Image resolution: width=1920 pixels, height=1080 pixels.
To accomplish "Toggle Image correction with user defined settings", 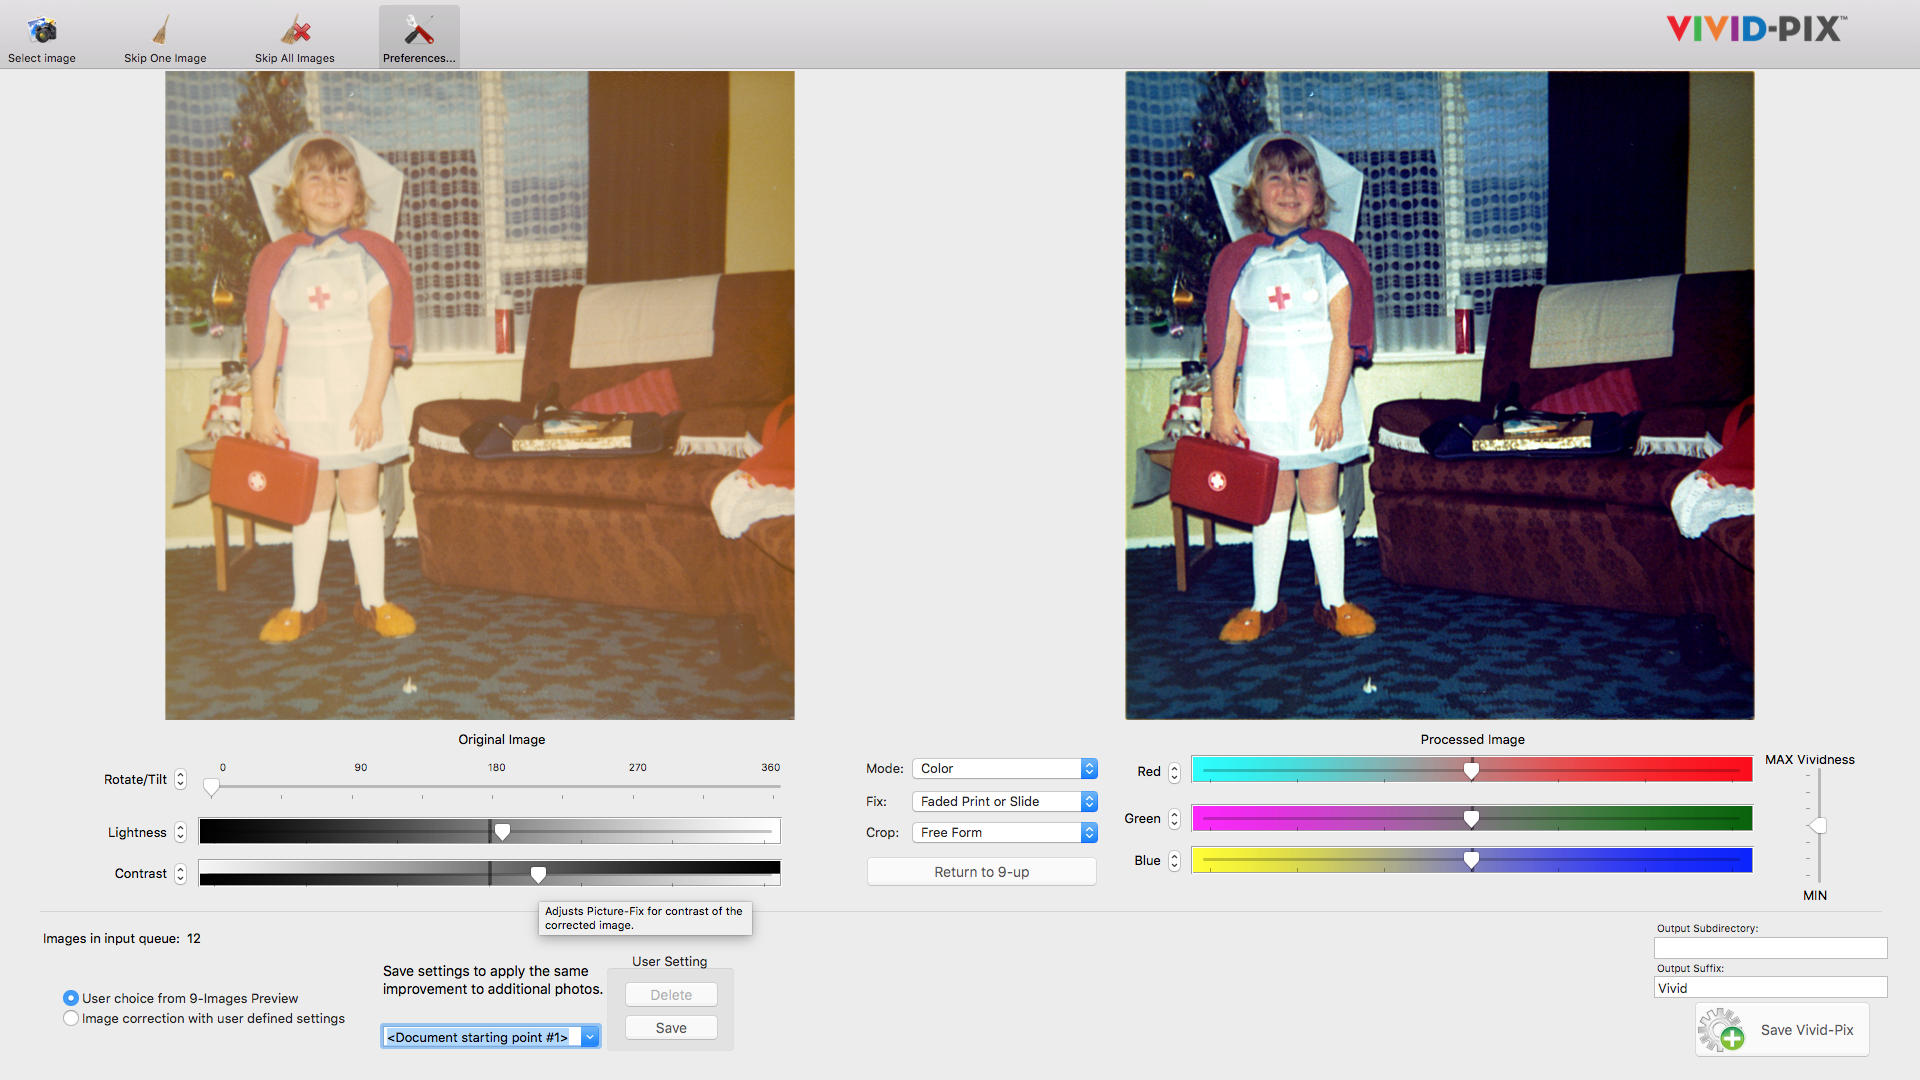I will (x=69, y=1019).
